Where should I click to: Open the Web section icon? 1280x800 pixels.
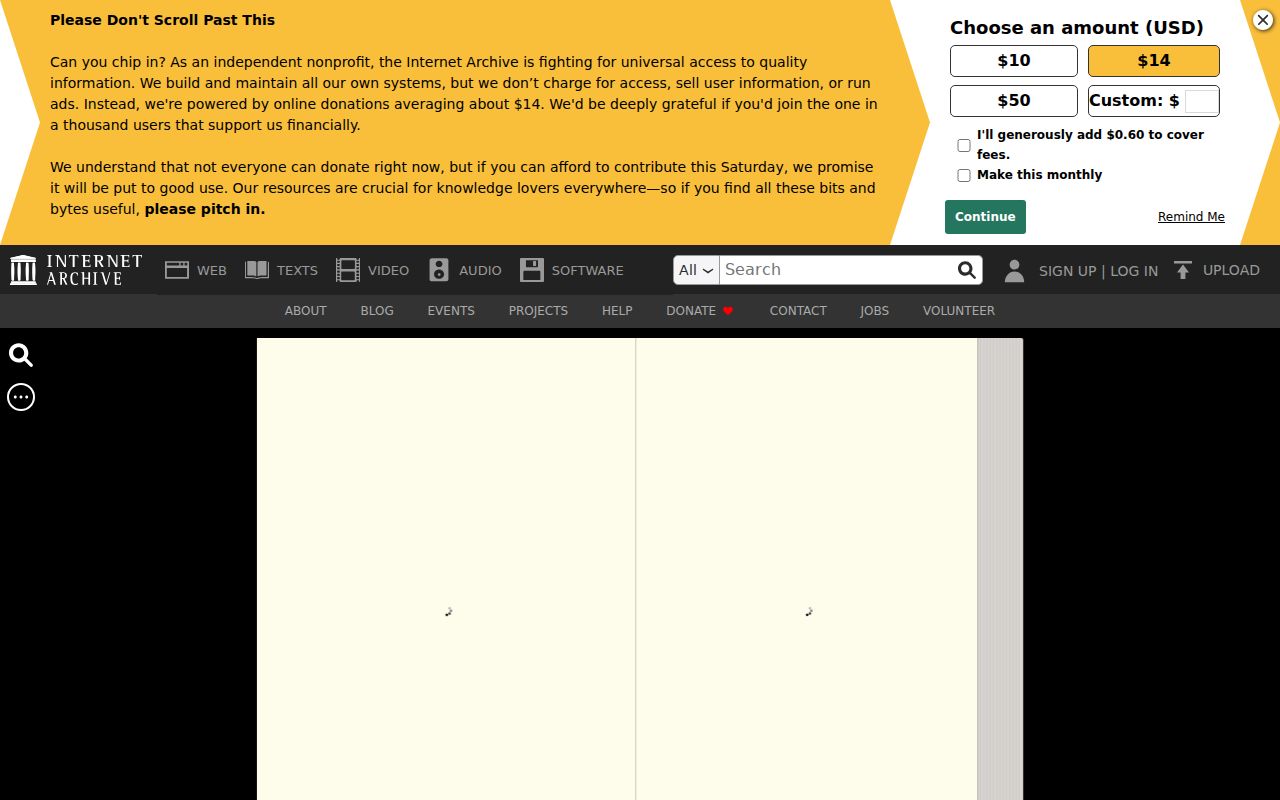177,270
